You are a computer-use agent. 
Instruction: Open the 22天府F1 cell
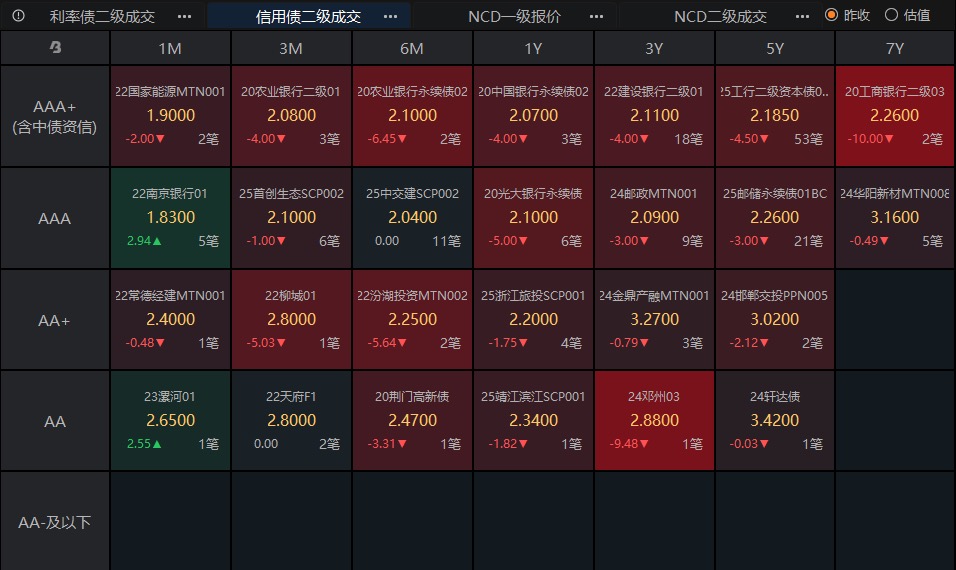click(x=291, y=421)
